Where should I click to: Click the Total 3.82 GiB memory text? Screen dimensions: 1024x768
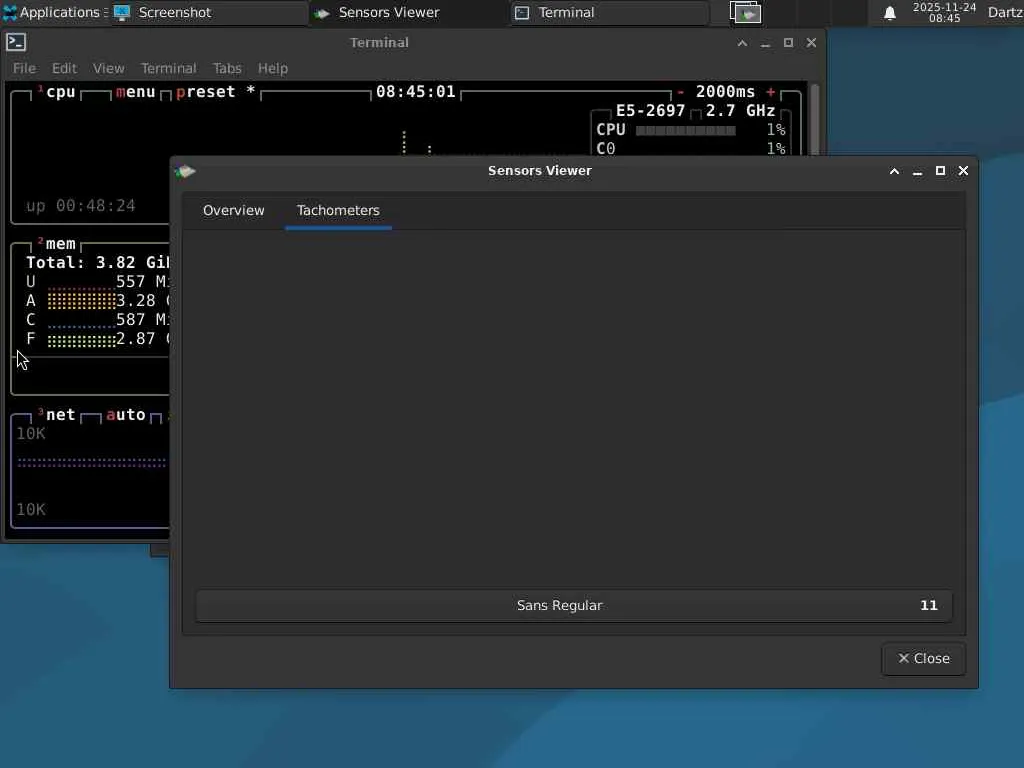coord(97,263)
